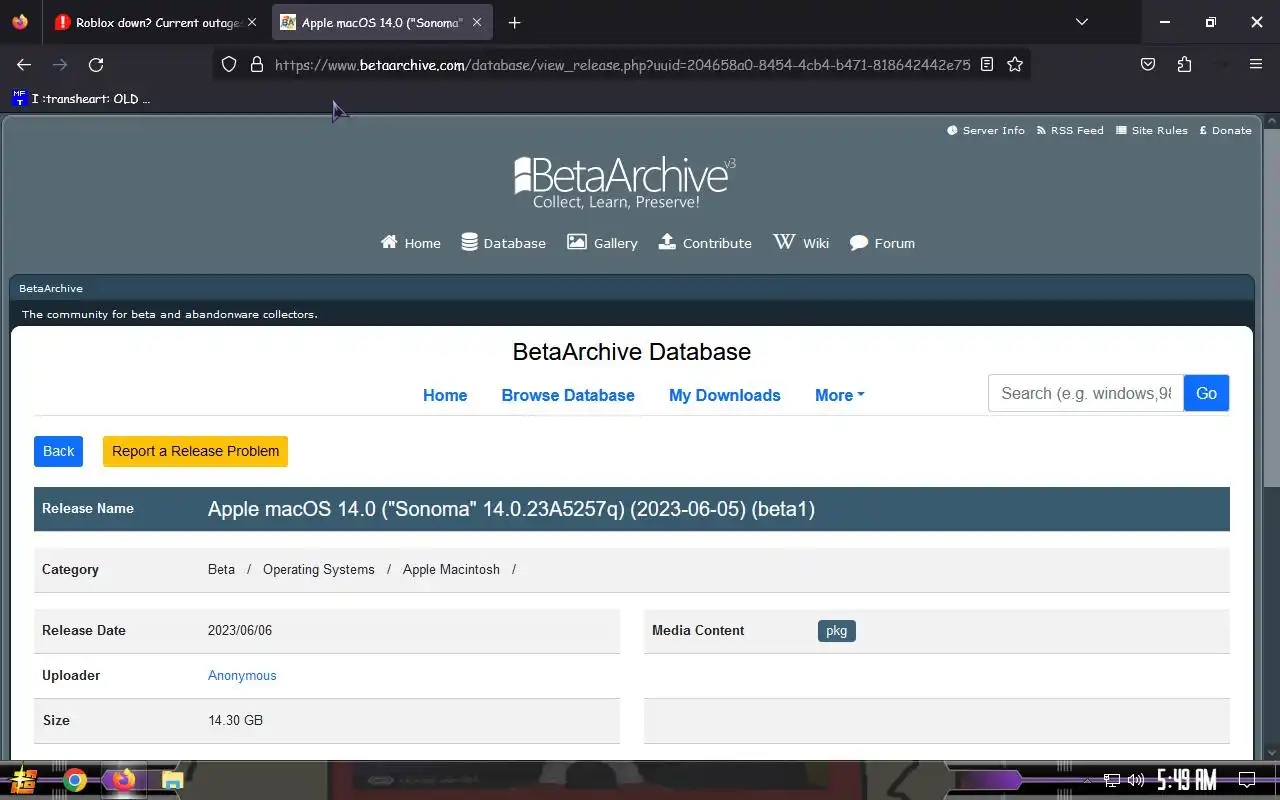Open the Start menu icon on taskbar
This screenshot has width=1280, height=800.
25,780
